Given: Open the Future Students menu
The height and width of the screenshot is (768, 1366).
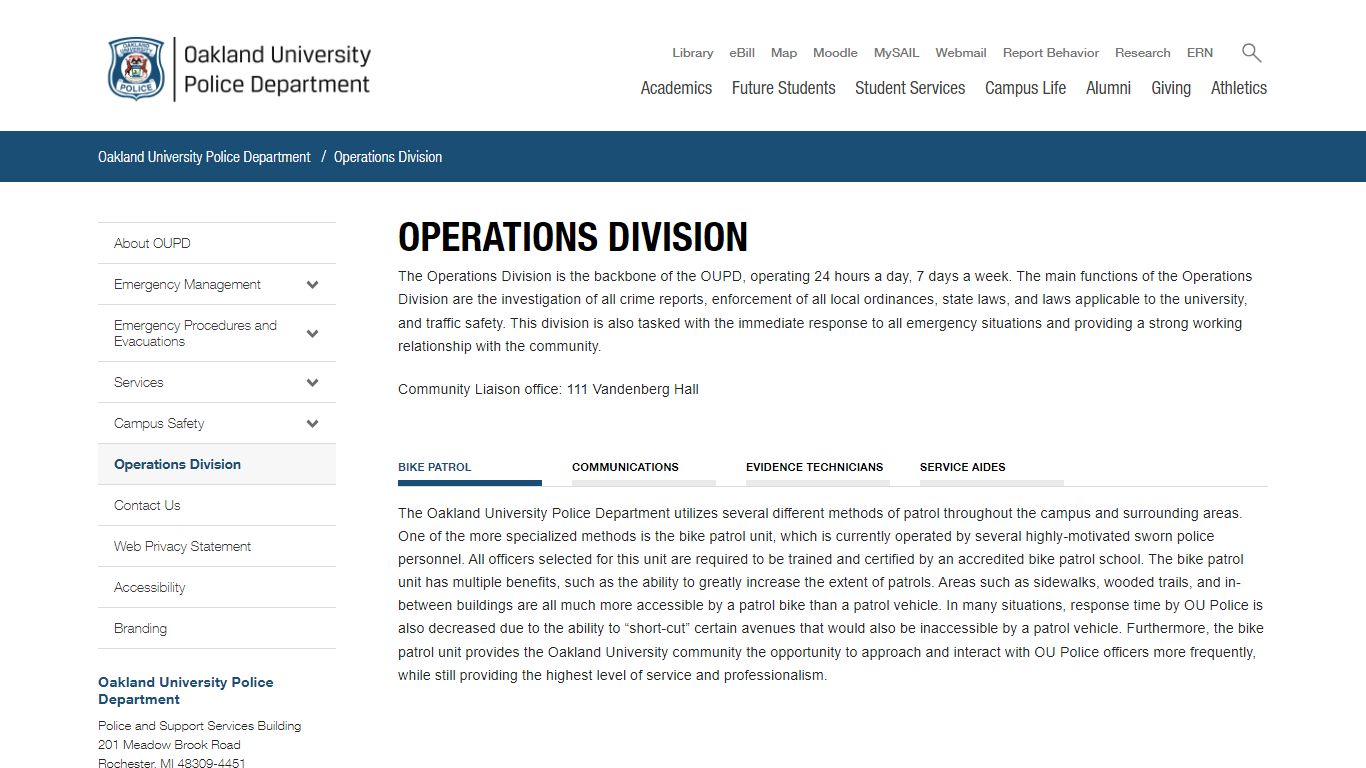Looking at the screenshot, I should point(783,88).
